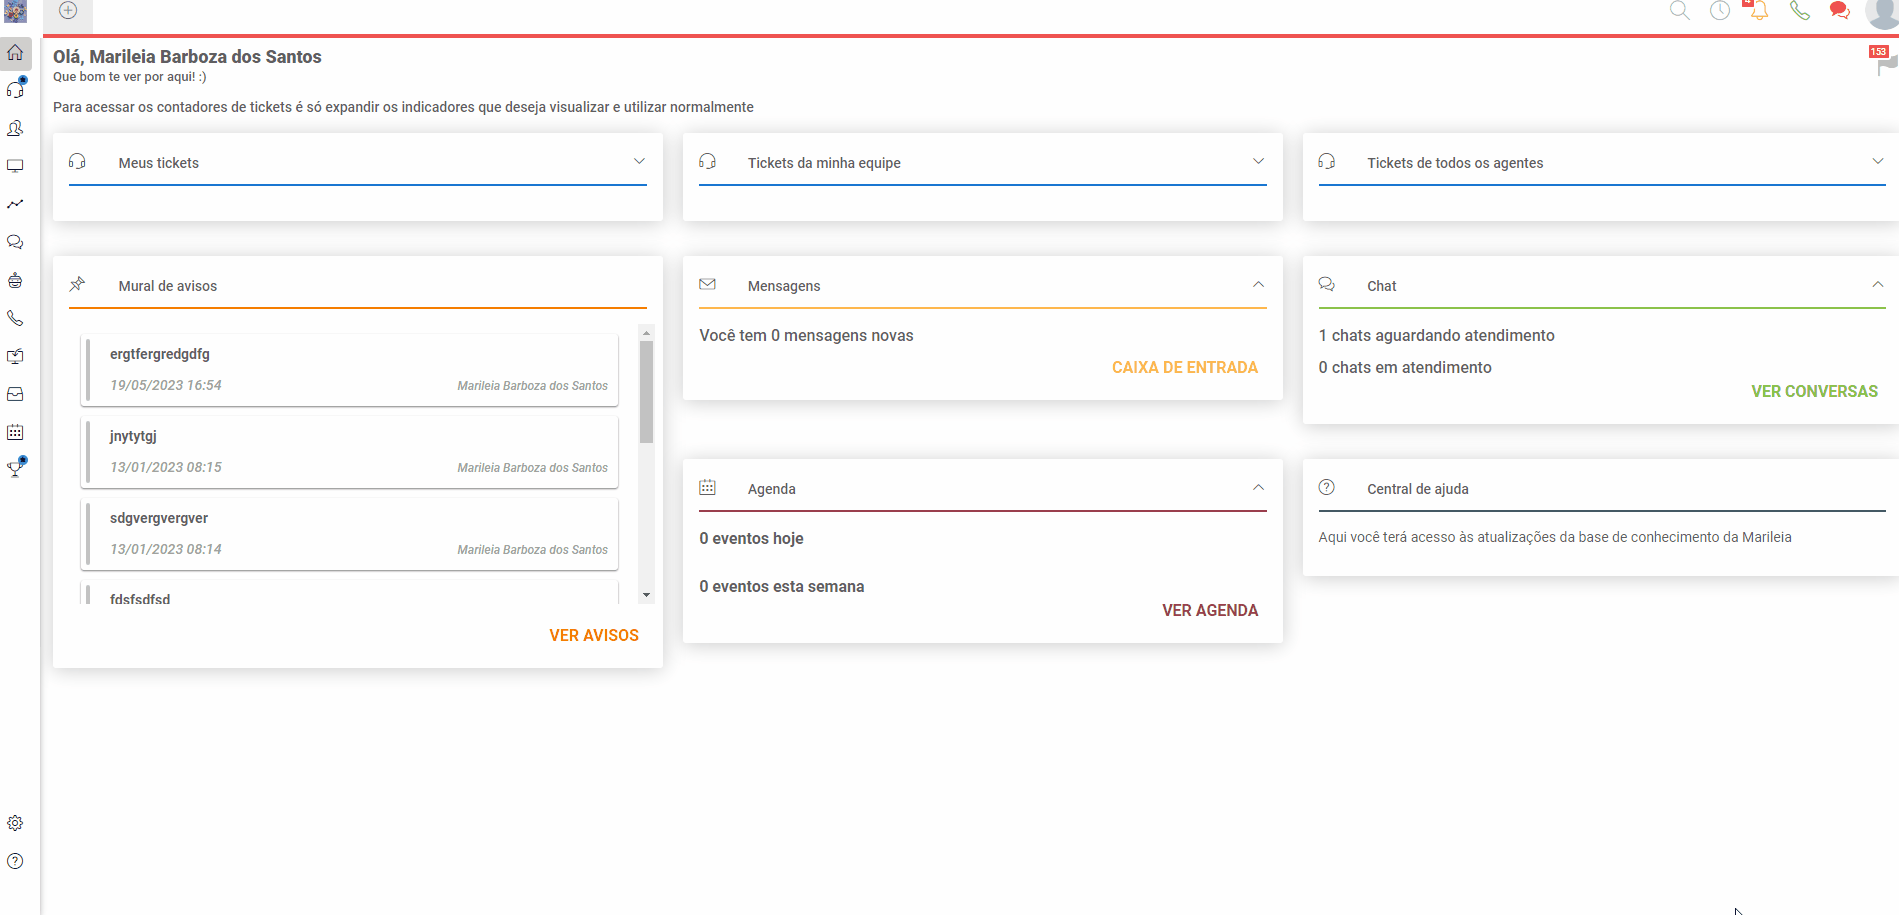Click the Mural de avisos scrollbar up arrow
Viewport: 1899px width, 915px height.
pyautogui.click(x=646, y=333)
